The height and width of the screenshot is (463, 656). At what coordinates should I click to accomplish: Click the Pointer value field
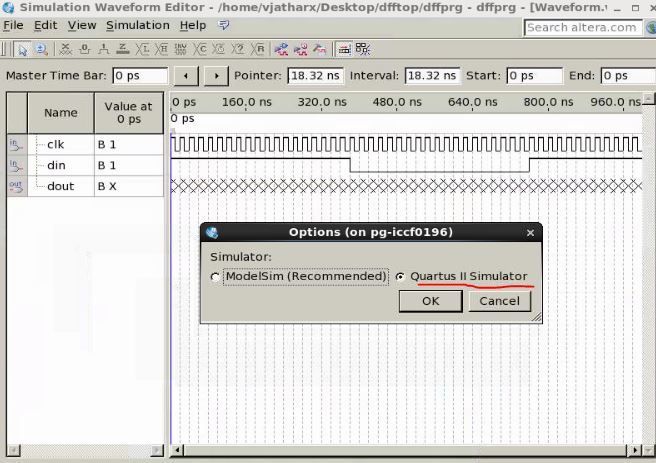point(315,76)
